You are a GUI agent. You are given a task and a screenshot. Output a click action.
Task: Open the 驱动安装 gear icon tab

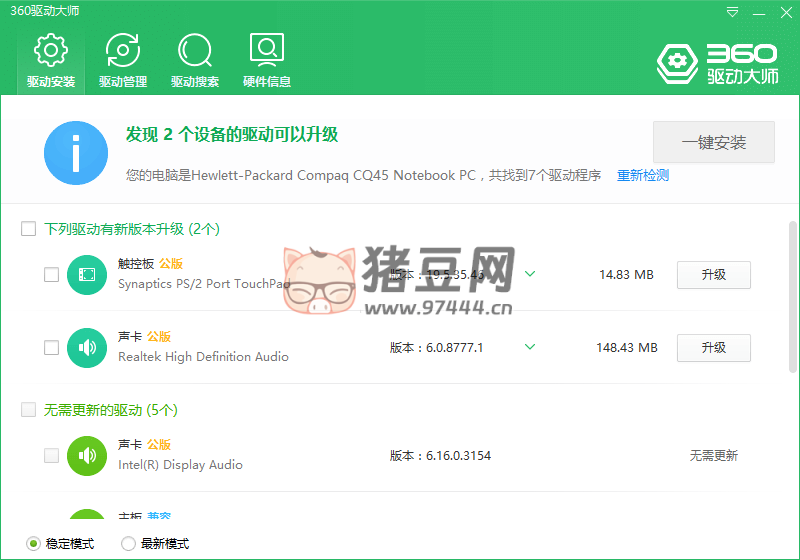(51, 50)
